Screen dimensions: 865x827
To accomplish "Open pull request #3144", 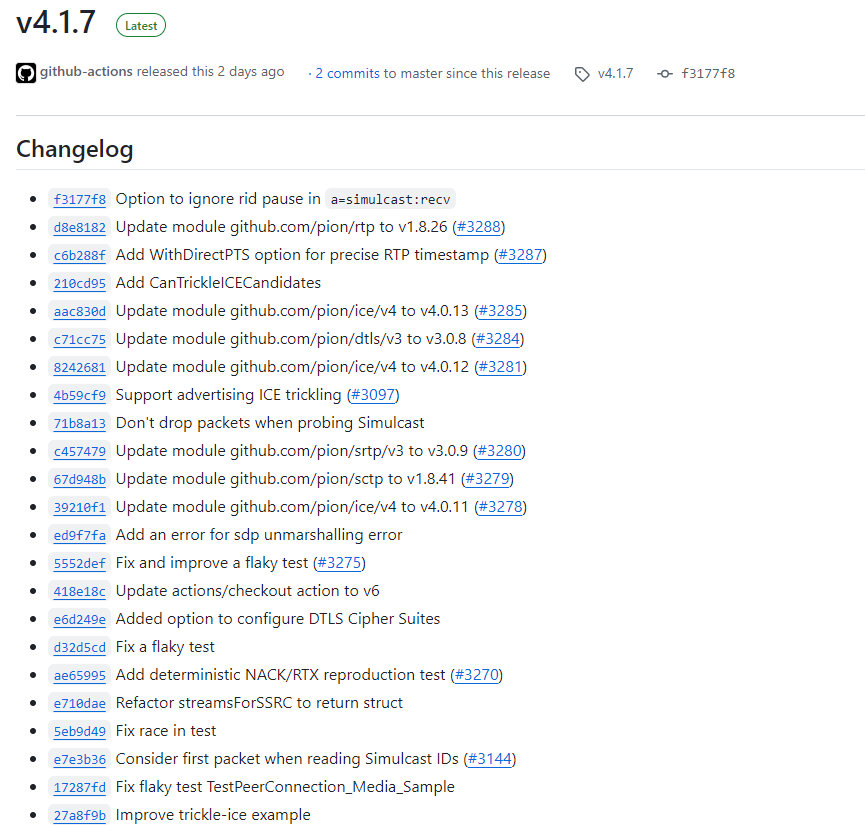I will click(490, 759).
